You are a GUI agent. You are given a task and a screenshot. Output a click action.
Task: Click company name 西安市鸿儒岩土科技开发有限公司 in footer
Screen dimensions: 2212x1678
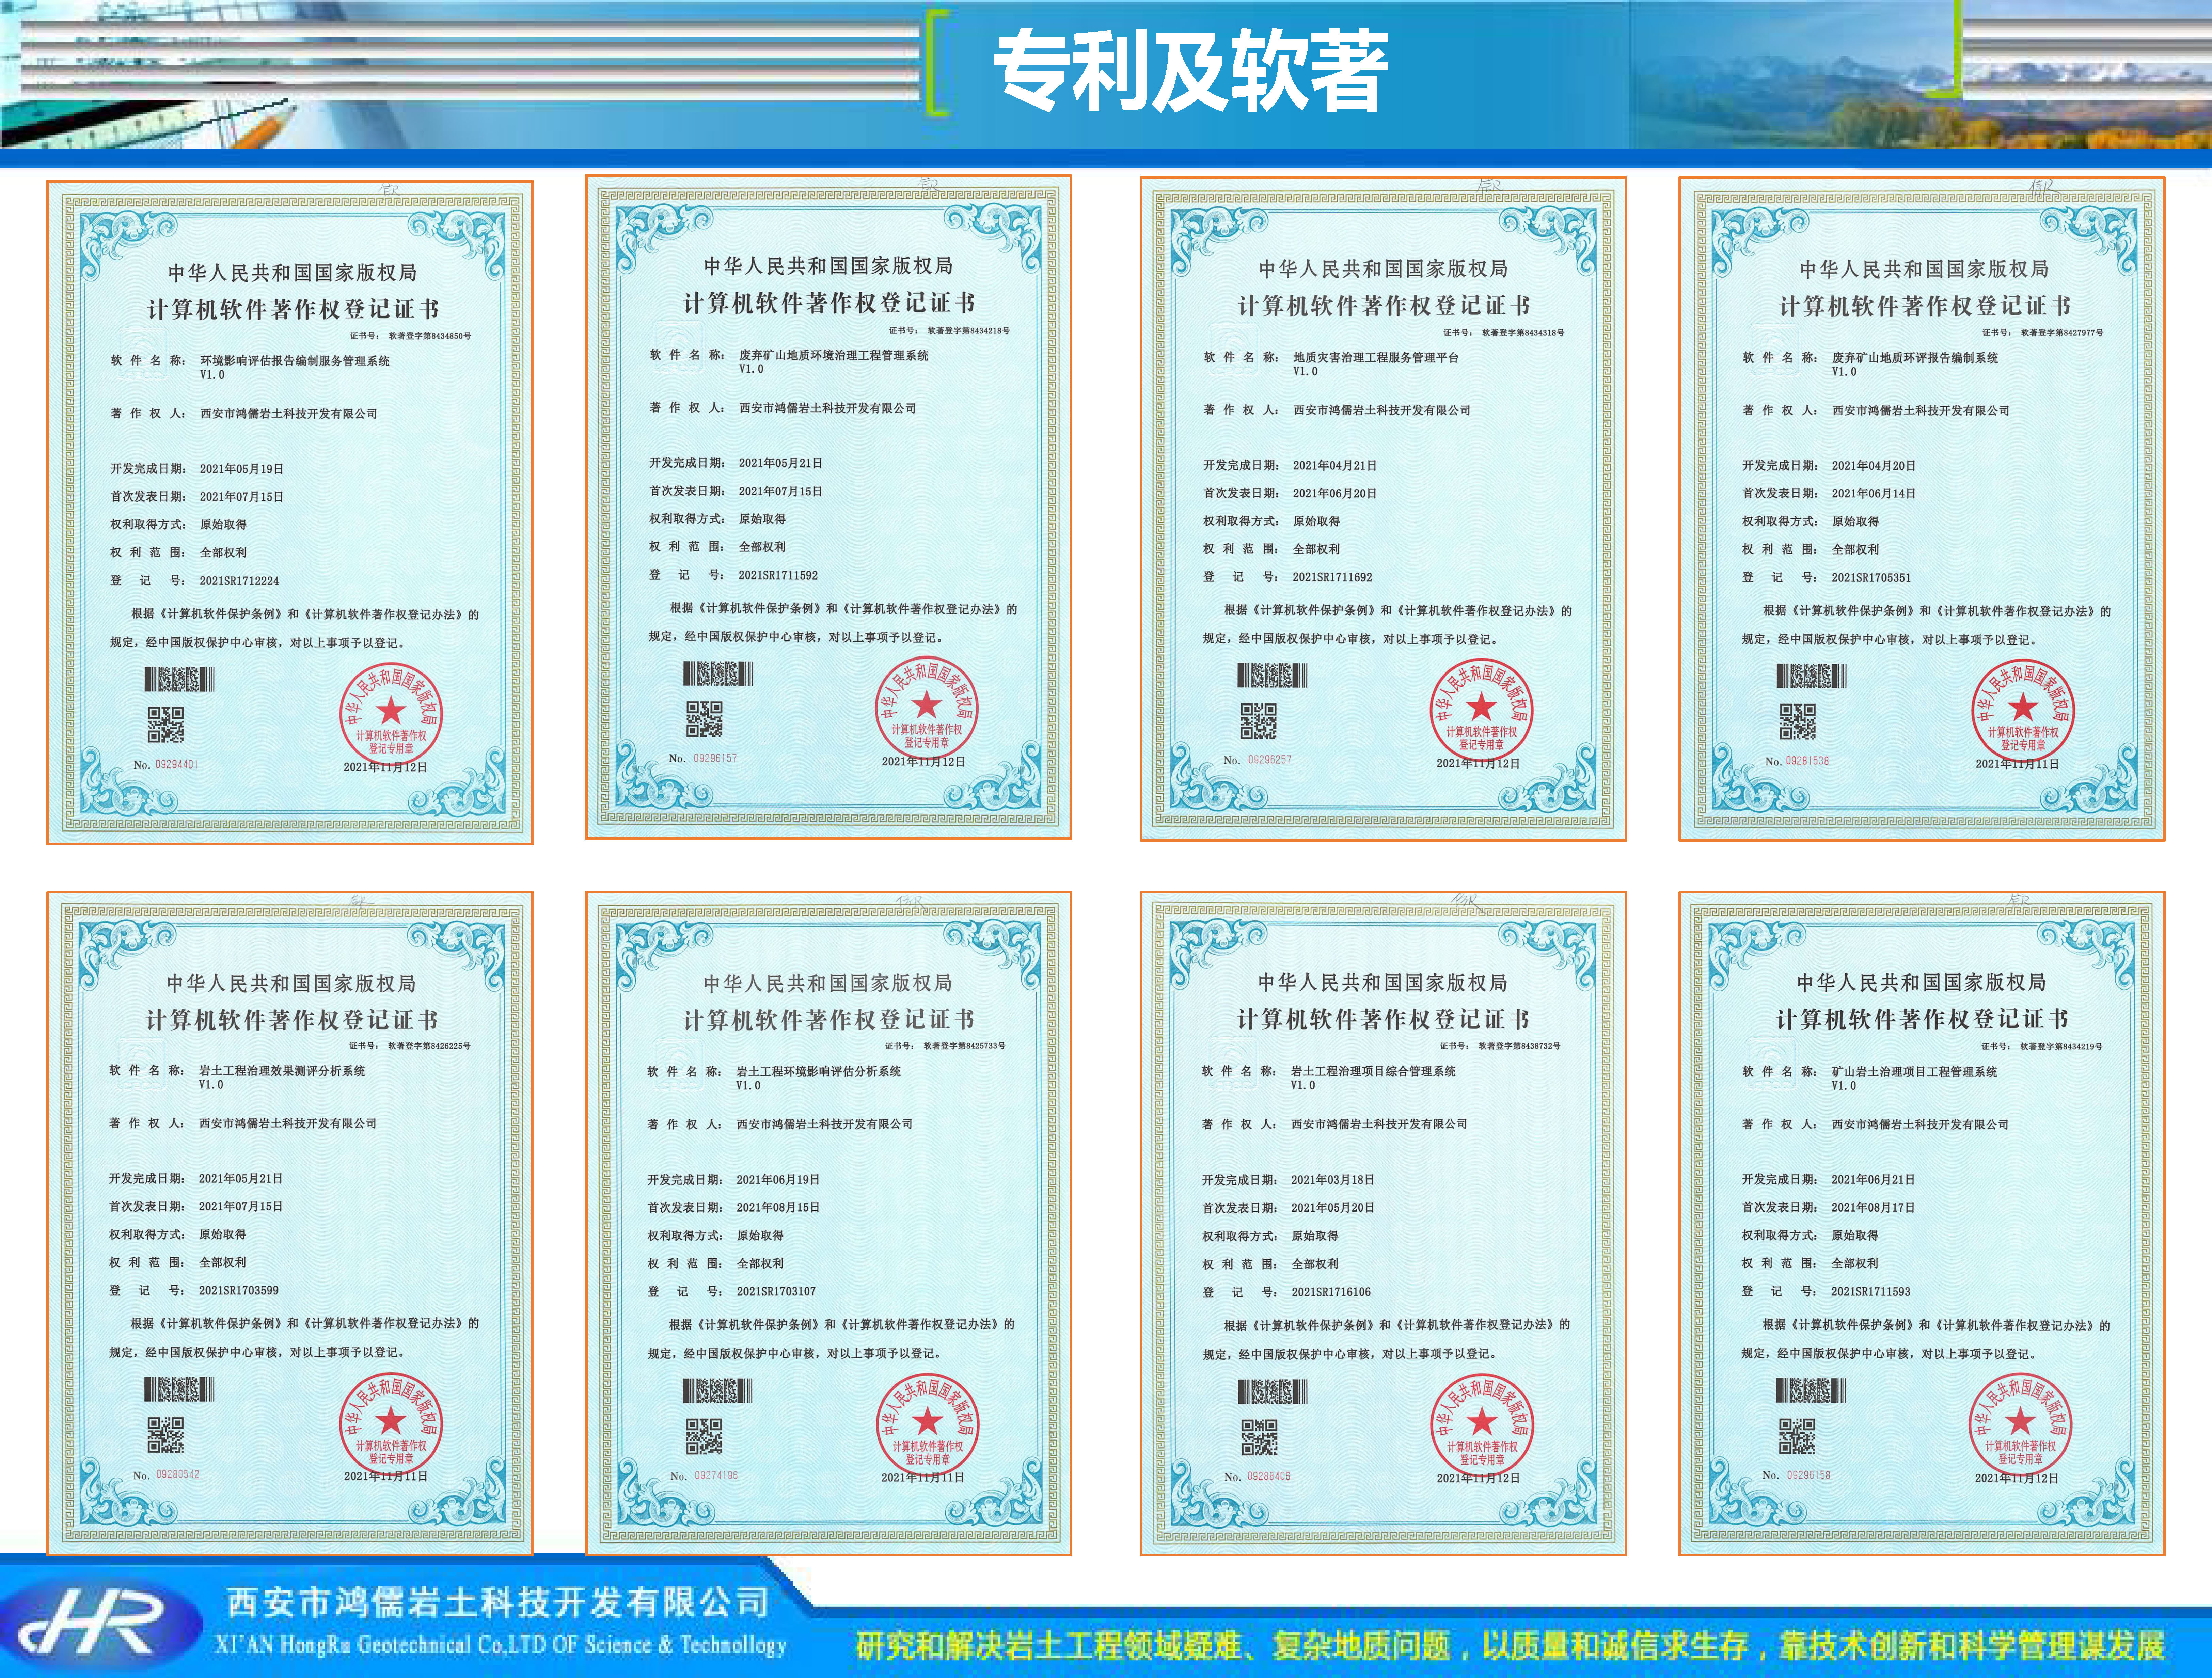[497, 1603]
